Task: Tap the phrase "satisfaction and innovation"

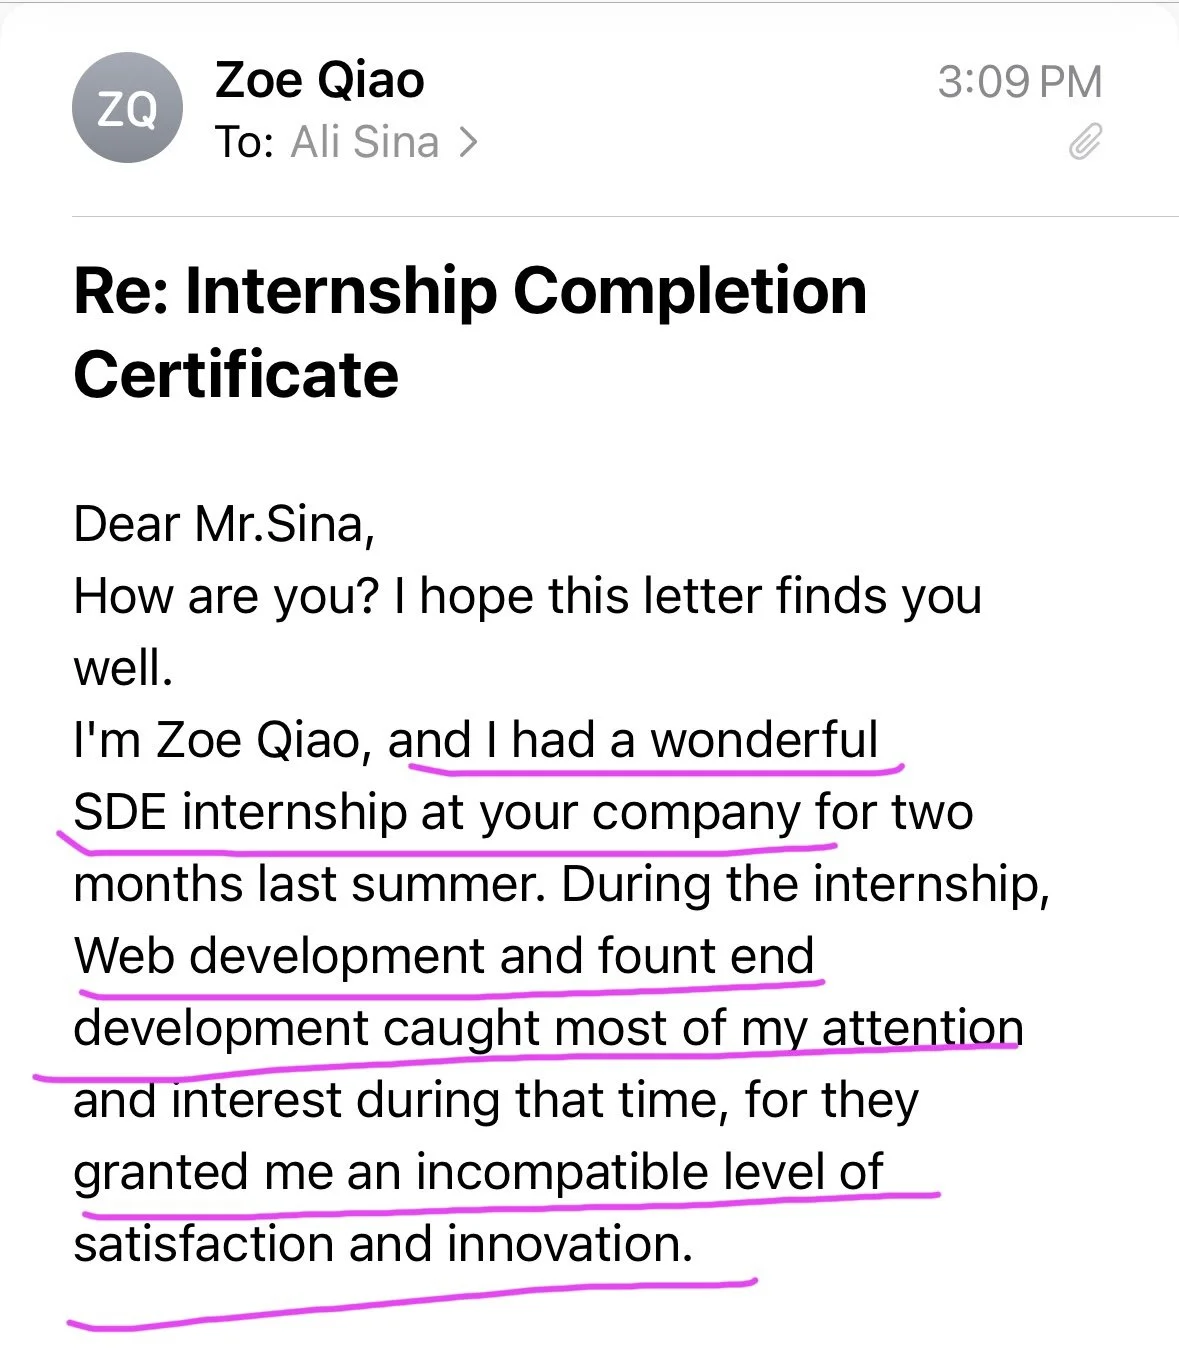Action: tap(383, 1244)
